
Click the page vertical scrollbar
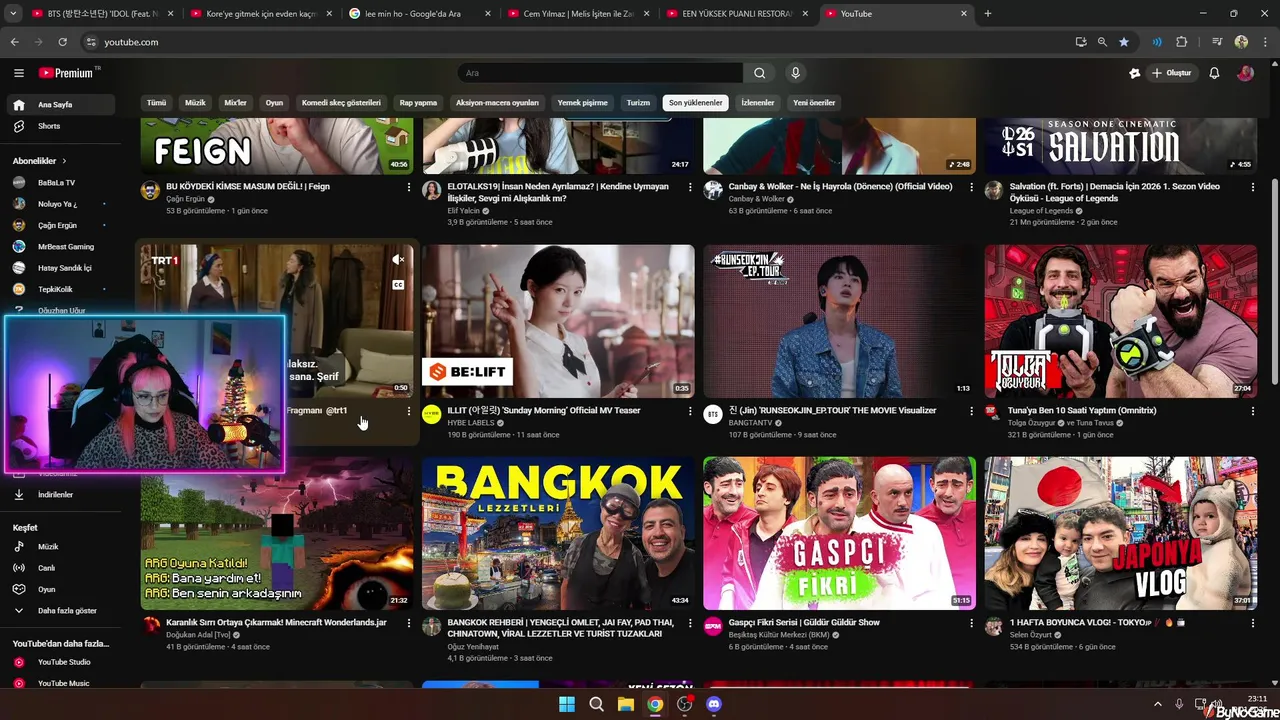(1274, 282)
